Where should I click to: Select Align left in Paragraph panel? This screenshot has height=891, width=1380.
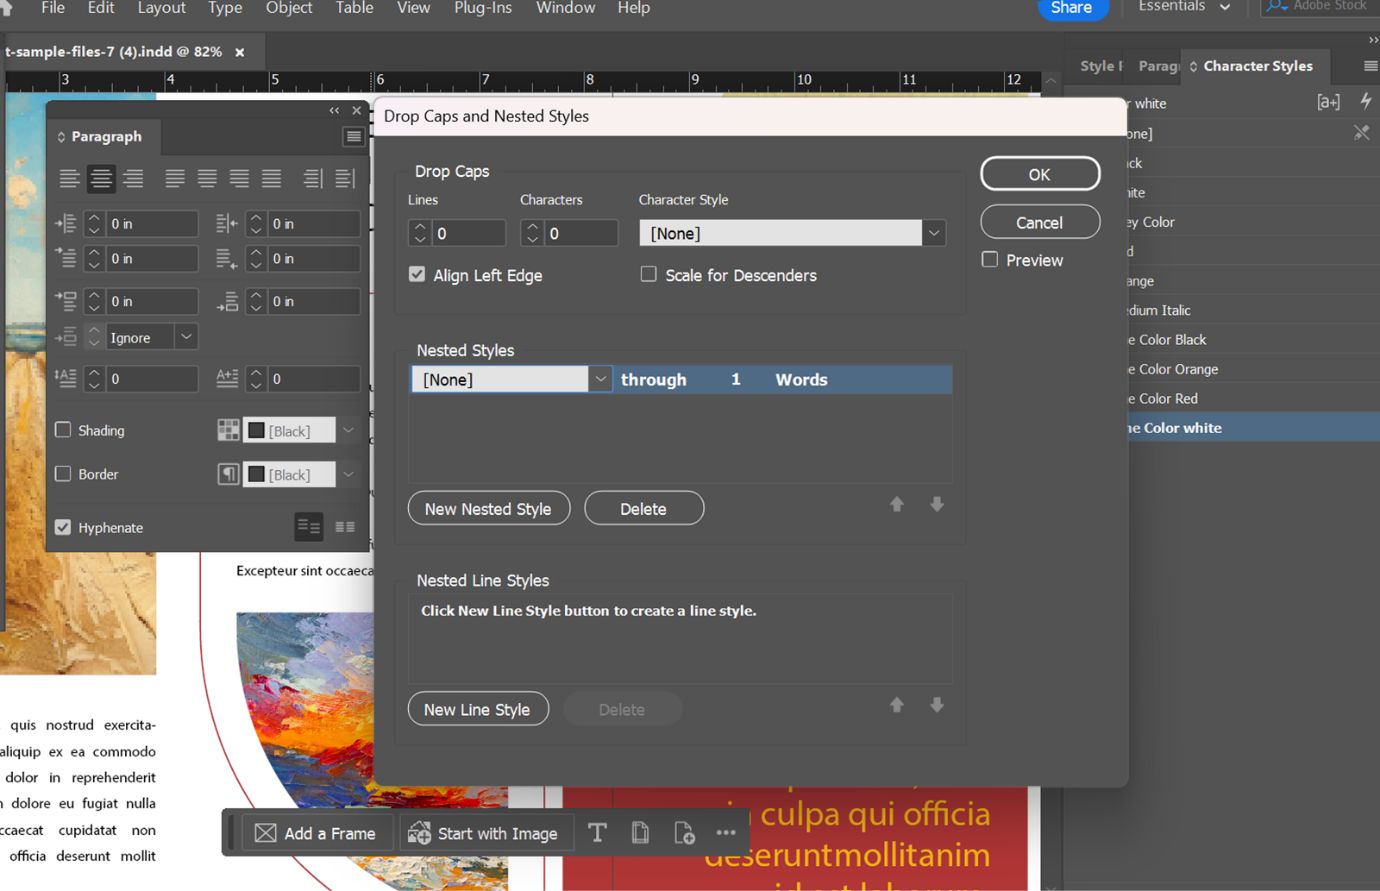point(69,179)
